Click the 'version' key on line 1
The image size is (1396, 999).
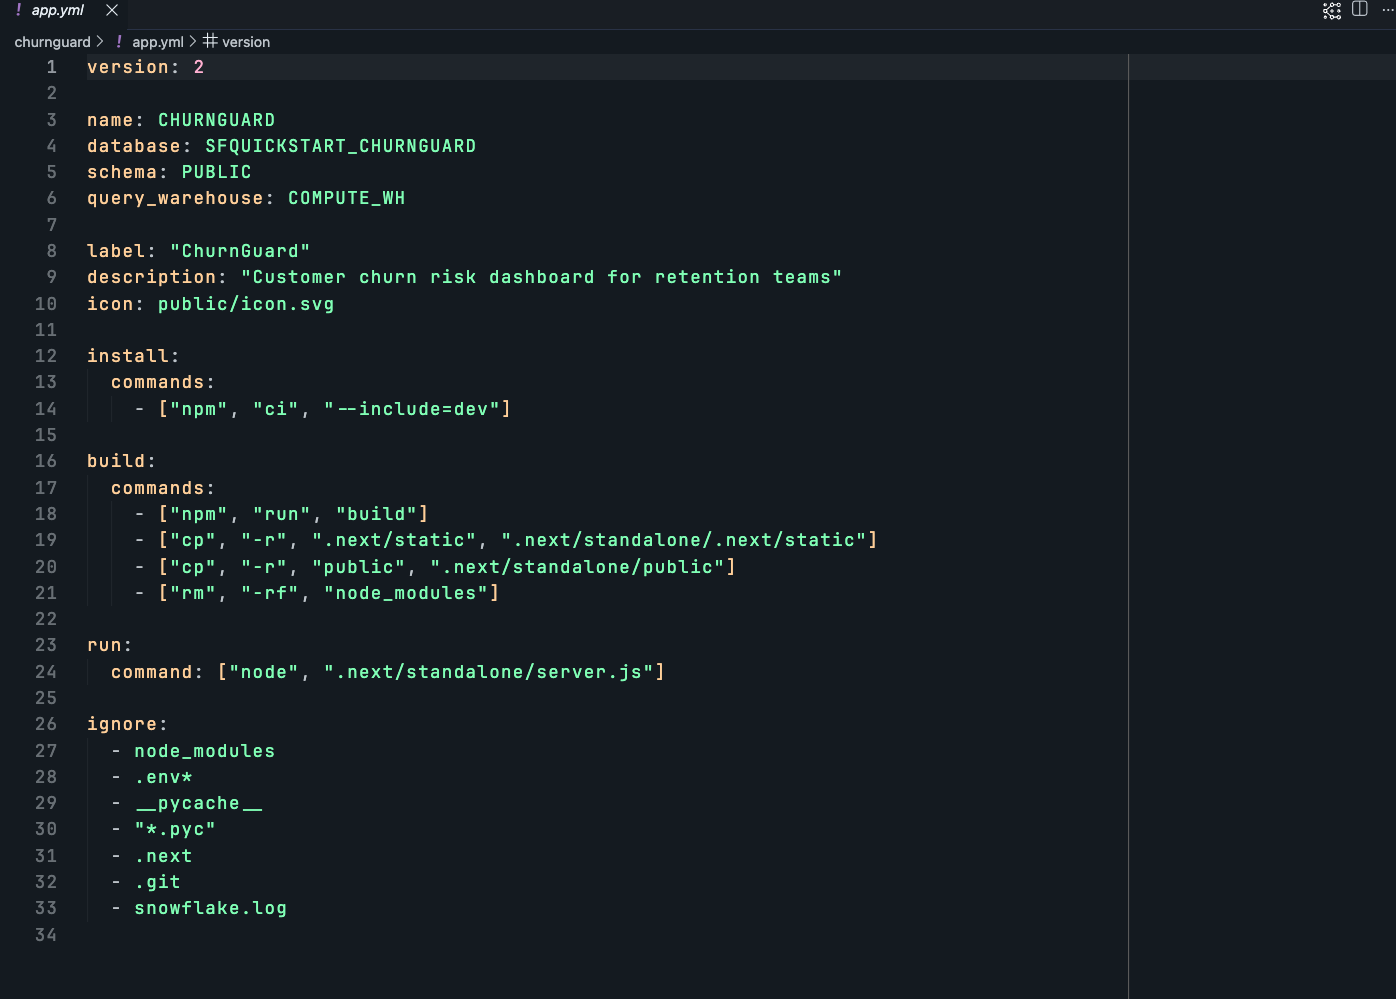click(x=128, y=67)
